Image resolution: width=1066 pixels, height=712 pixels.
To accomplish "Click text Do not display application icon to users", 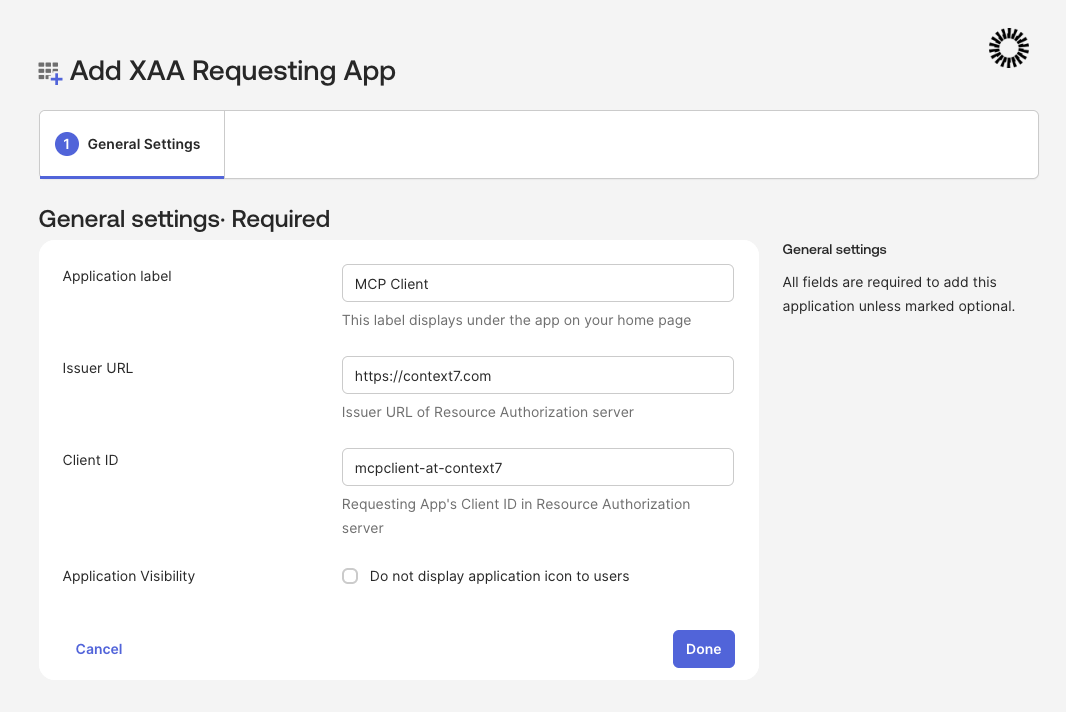I will 500,576.
